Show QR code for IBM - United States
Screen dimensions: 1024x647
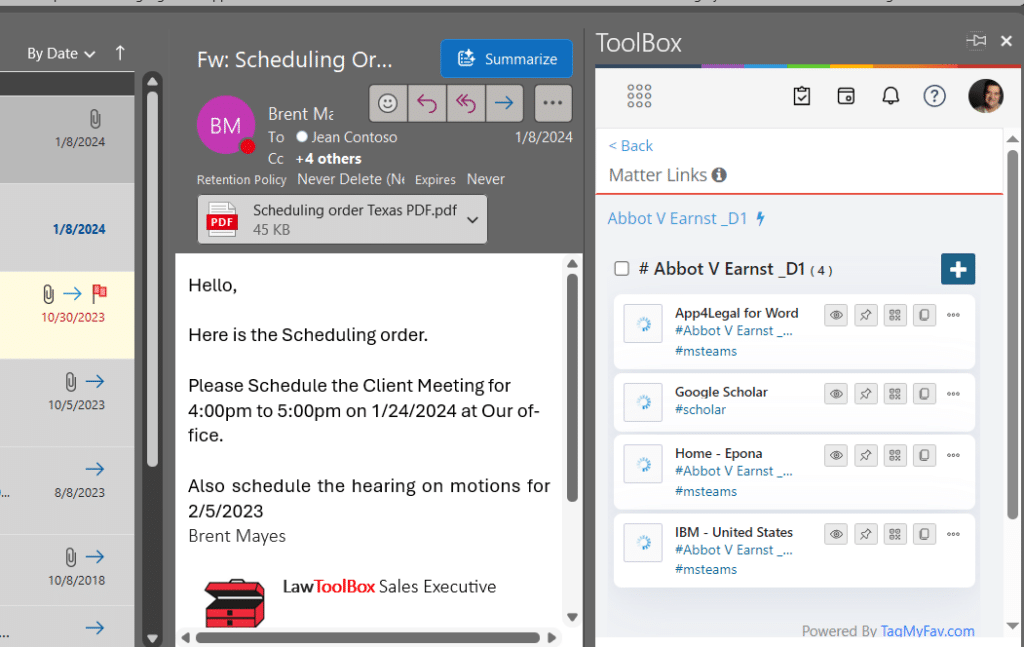point(895,535)
